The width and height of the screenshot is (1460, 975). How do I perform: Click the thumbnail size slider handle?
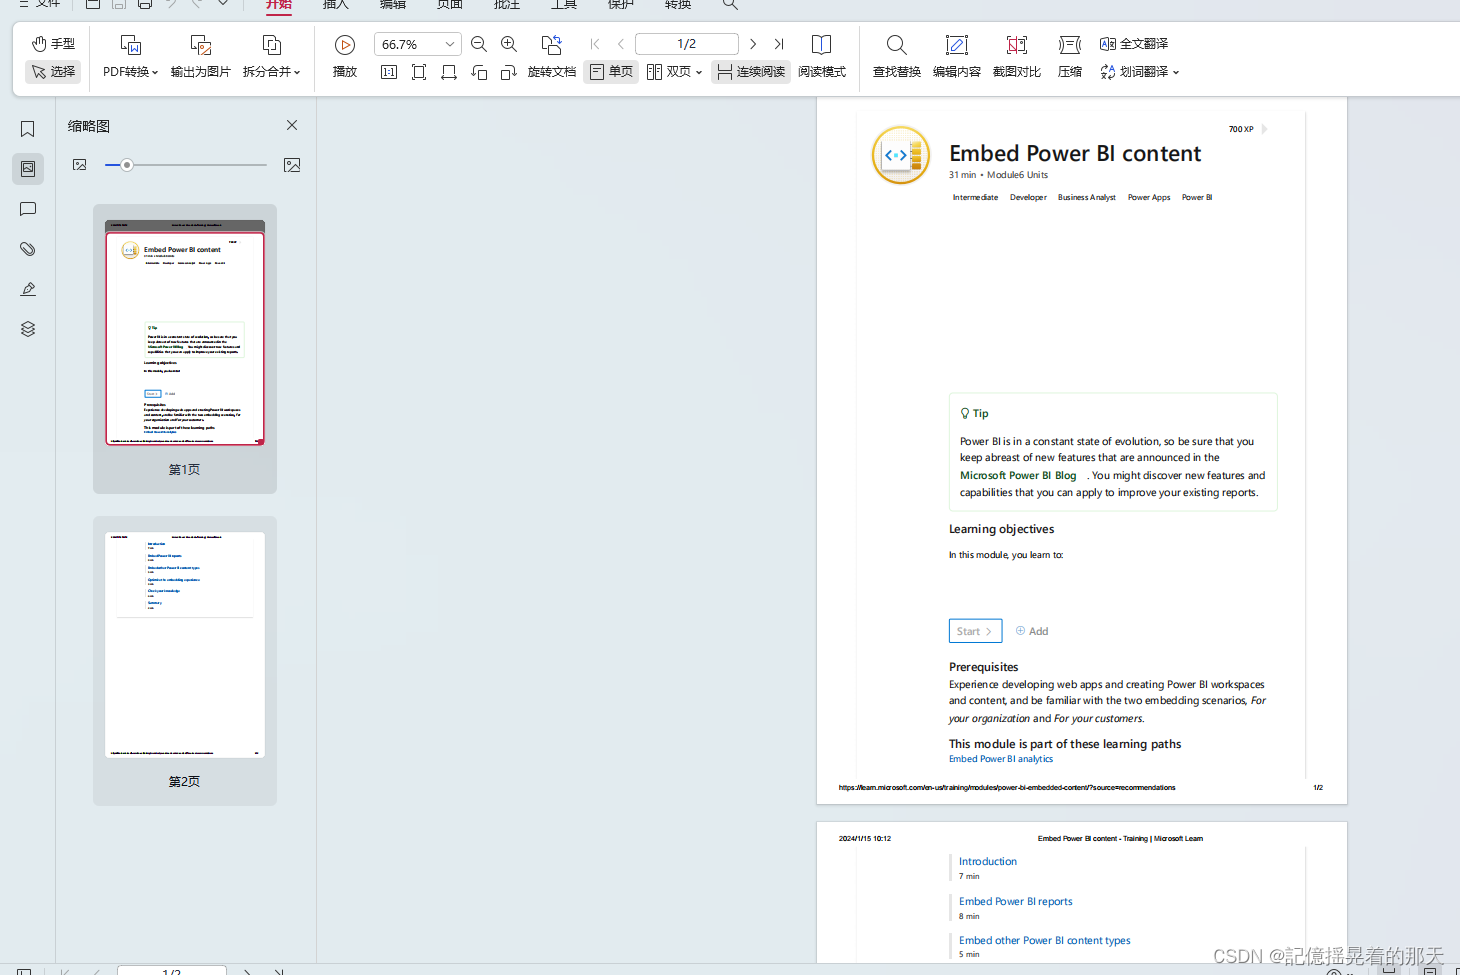coord(127,165)
